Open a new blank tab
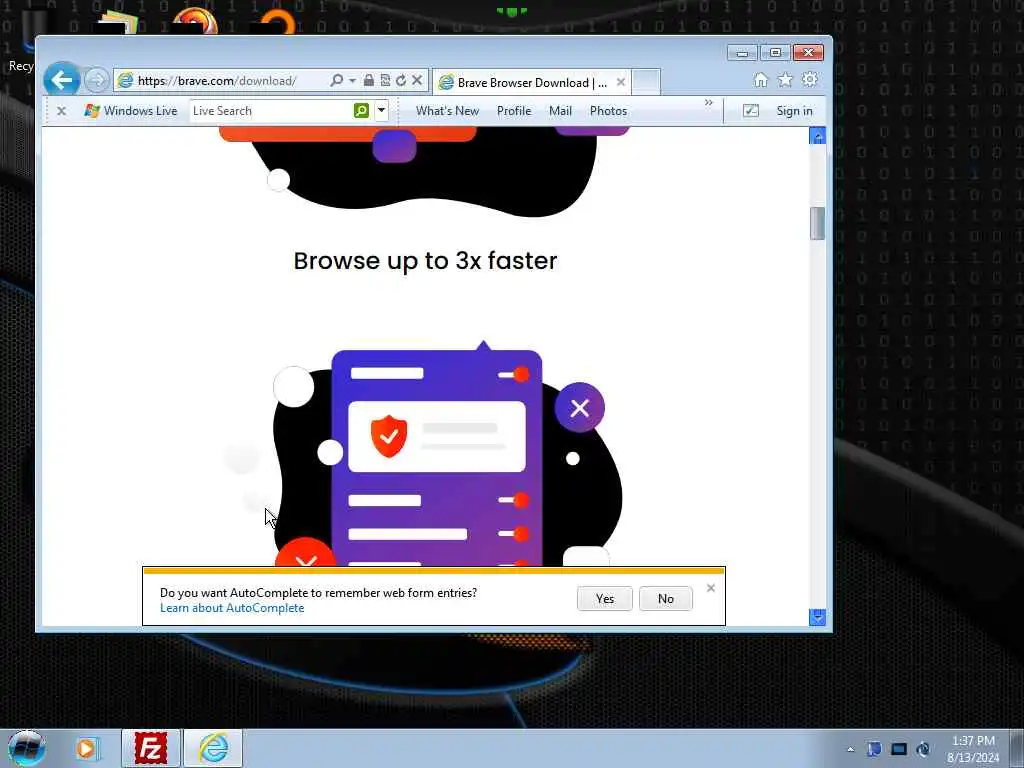This screenshot has width=1024, height=768. tap(646, 82)
